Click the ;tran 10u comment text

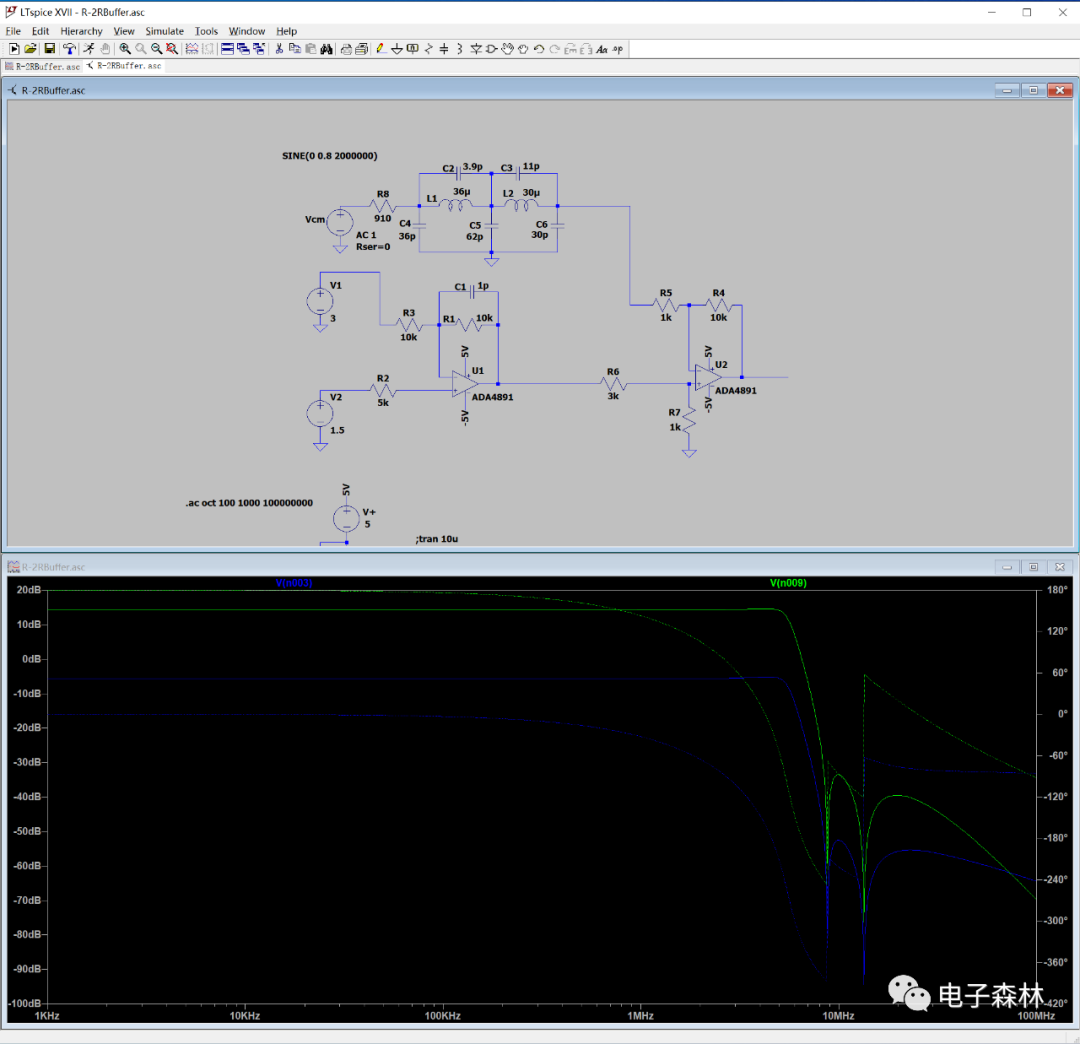click(437, 539)
